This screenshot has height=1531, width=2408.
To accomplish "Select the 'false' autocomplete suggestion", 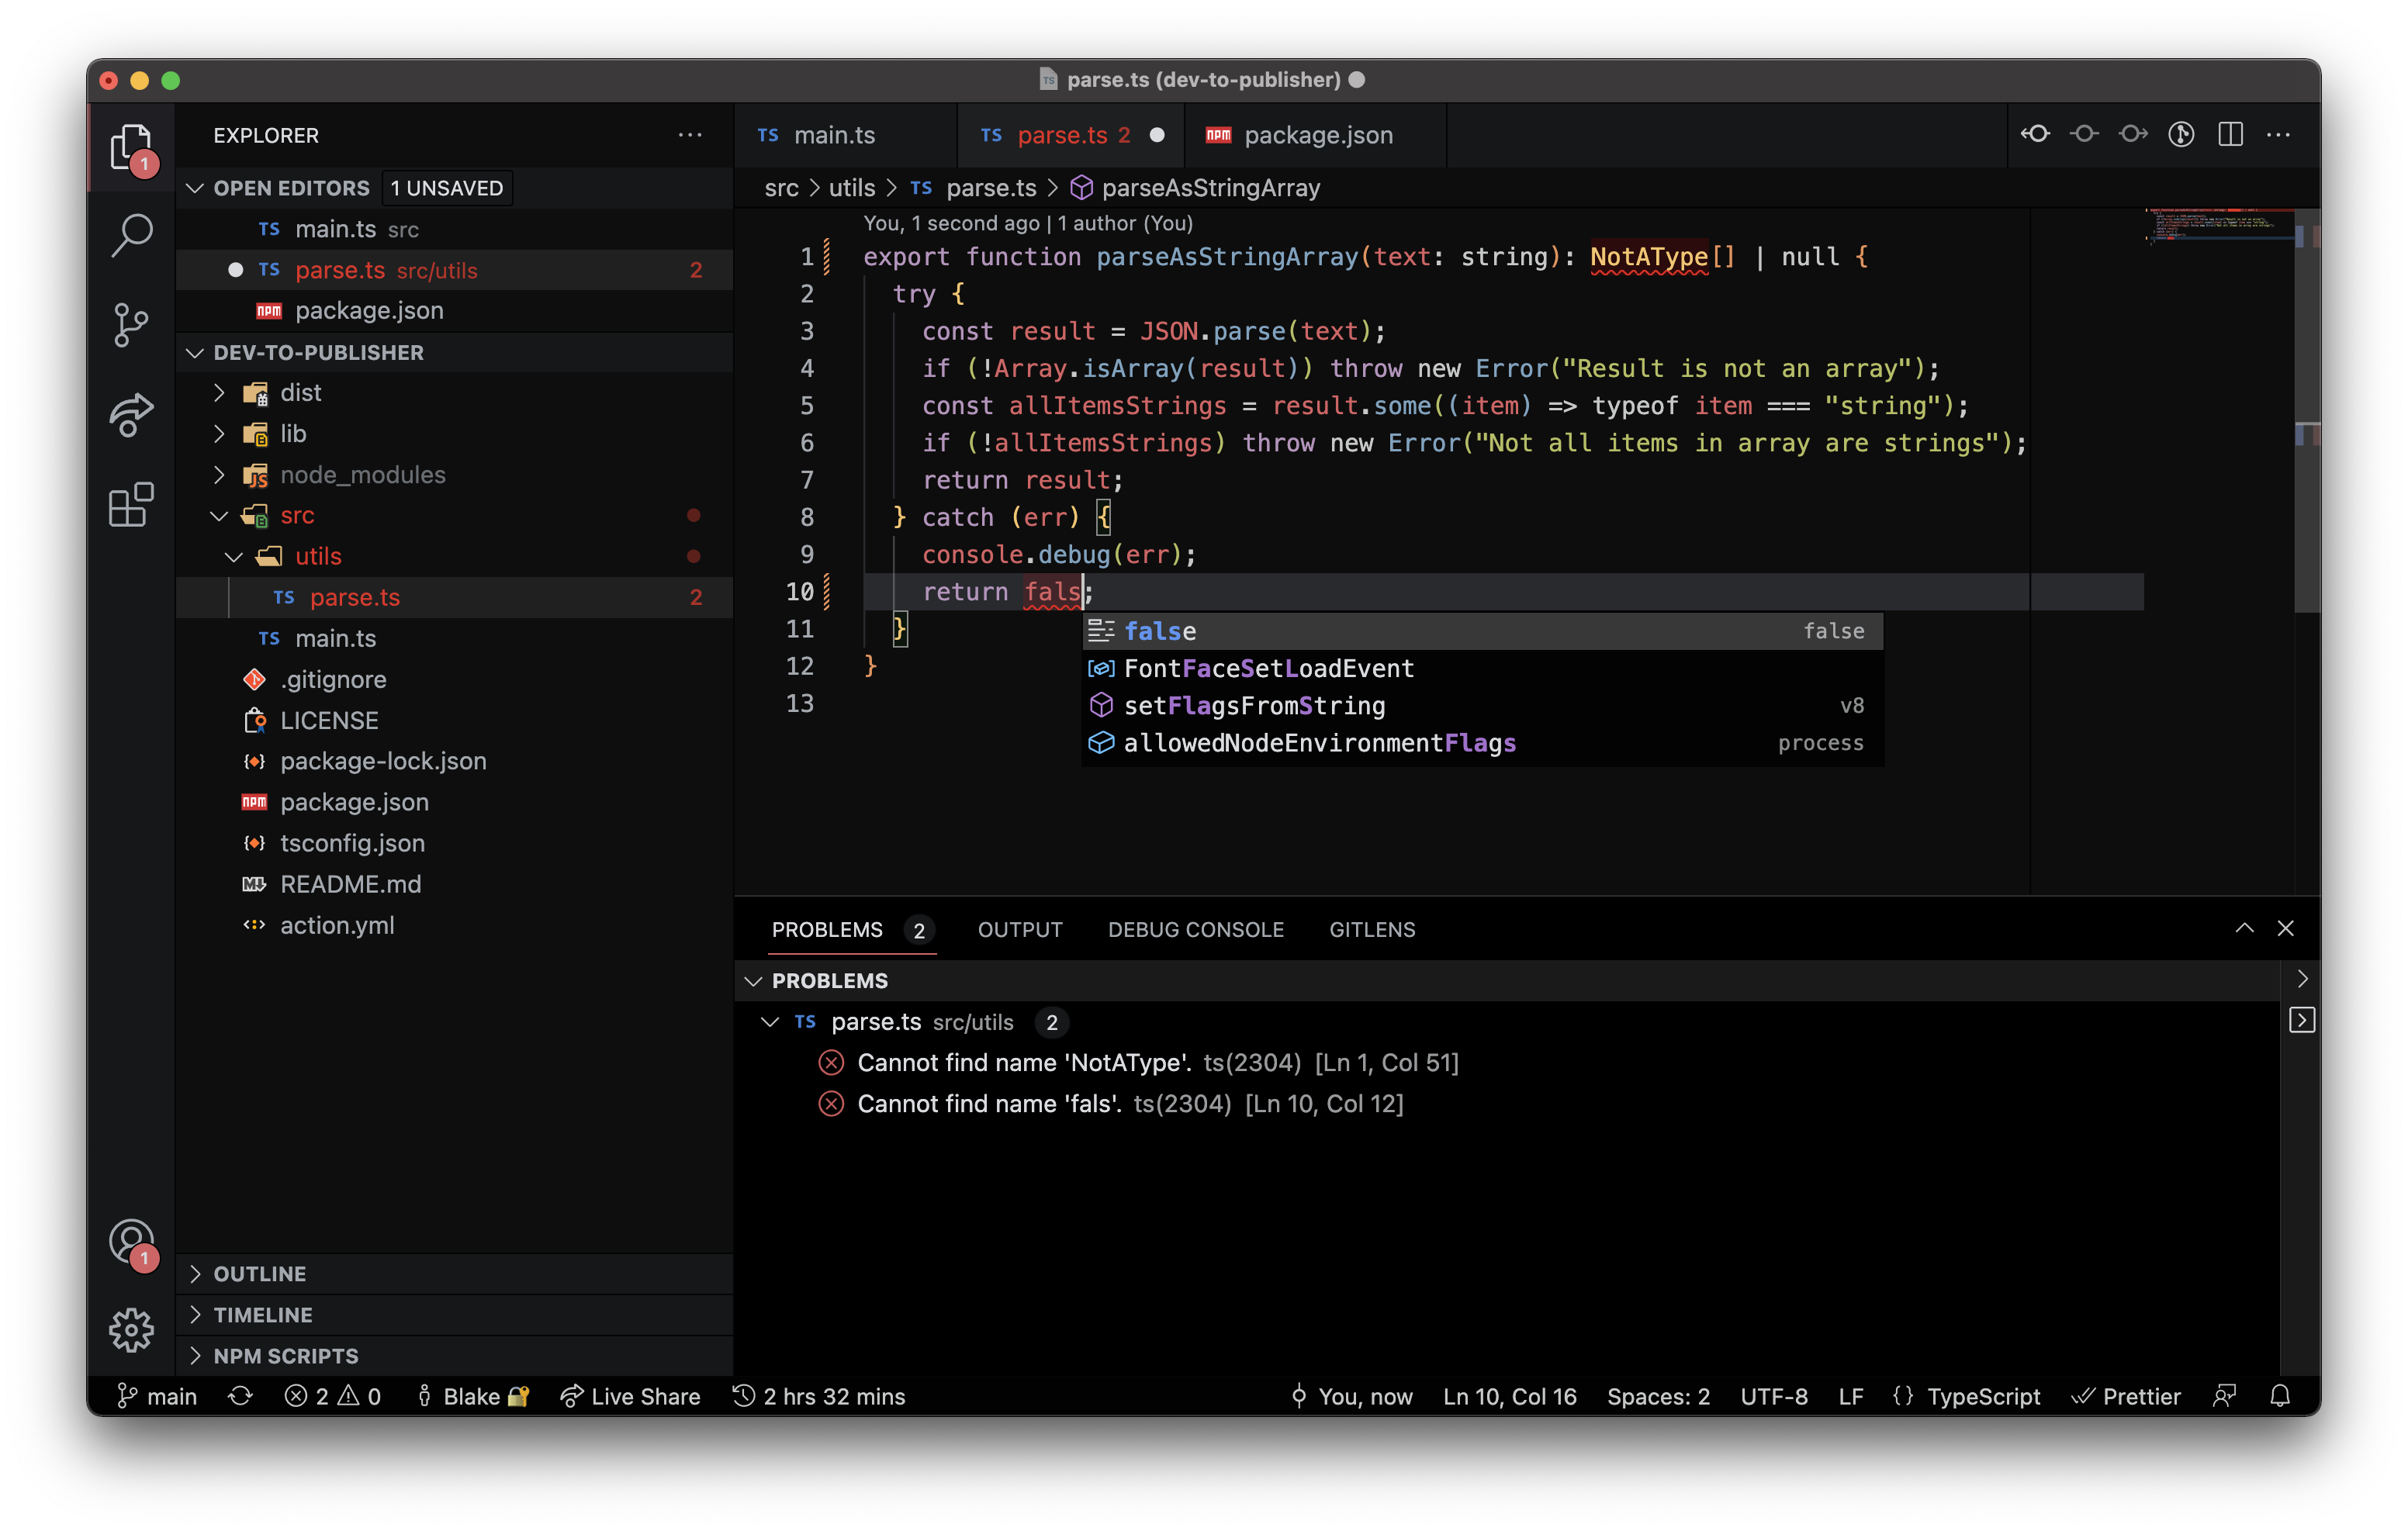I will 1160,631.
